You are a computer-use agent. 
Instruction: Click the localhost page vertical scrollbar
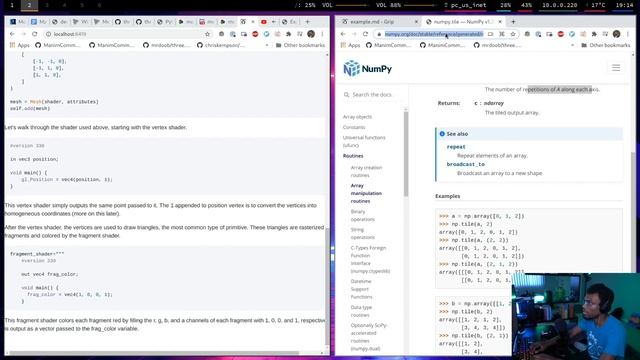tap(327, 286)
